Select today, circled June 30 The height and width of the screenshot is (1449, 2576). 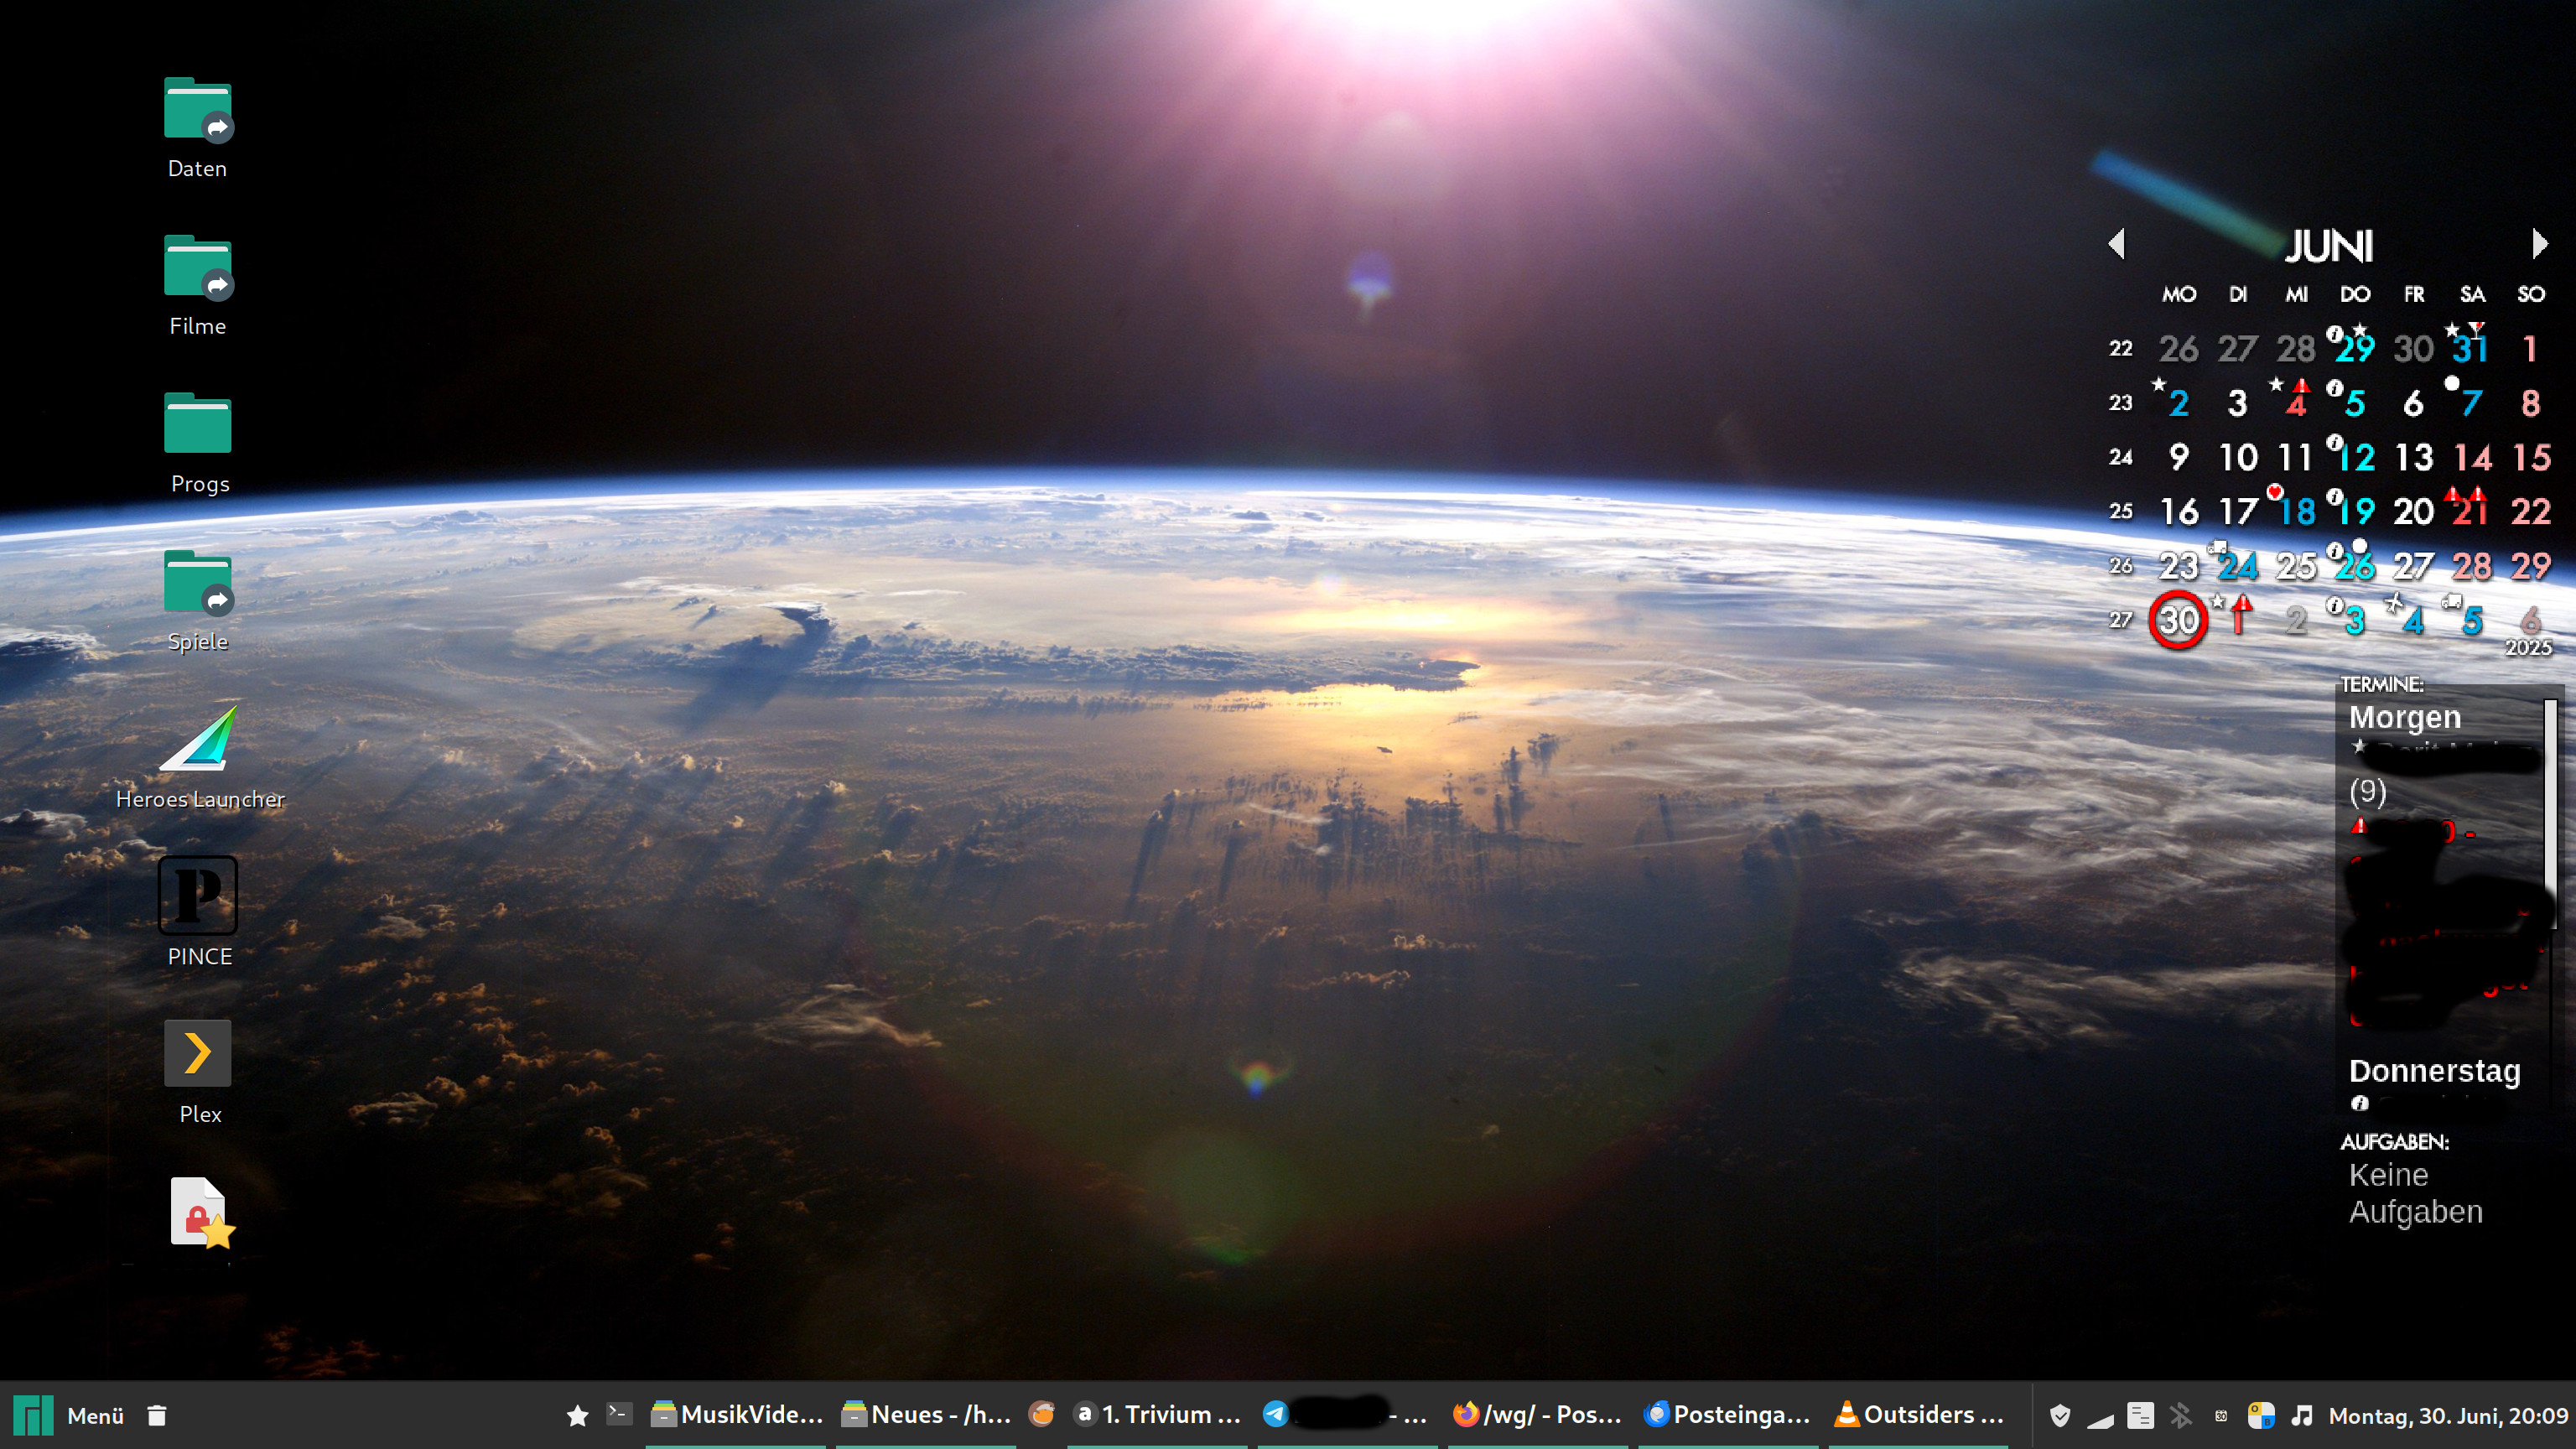[2178, 620]
